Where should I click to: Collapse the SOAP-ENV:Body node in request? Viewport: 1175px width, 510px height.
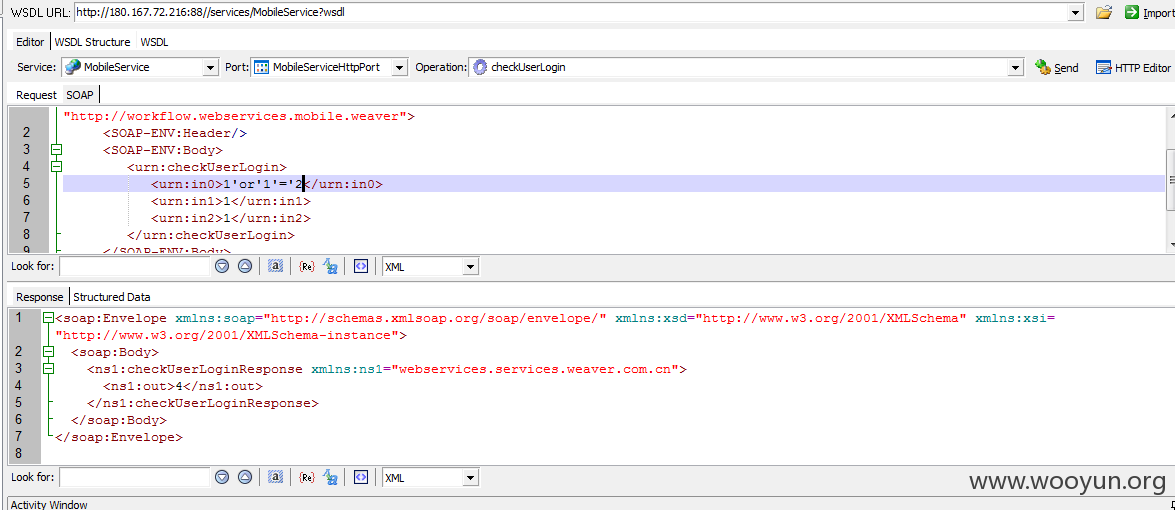coord(55,150)
